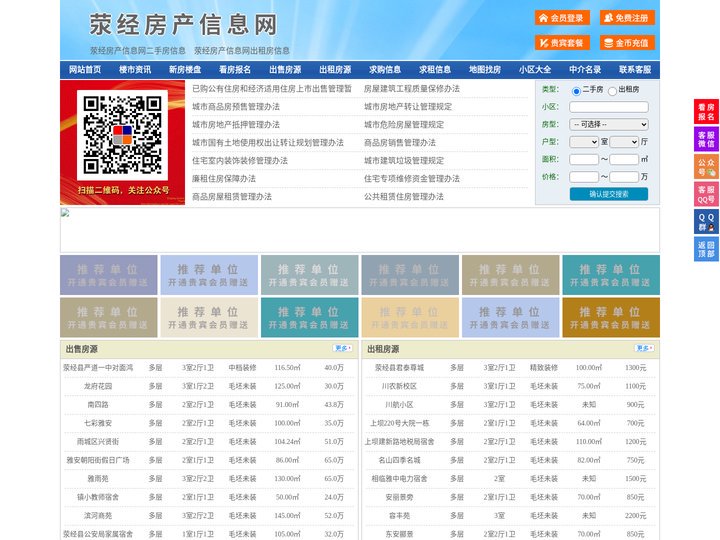Open 中介名录 navigation item
720x540 pixels.
585,70
